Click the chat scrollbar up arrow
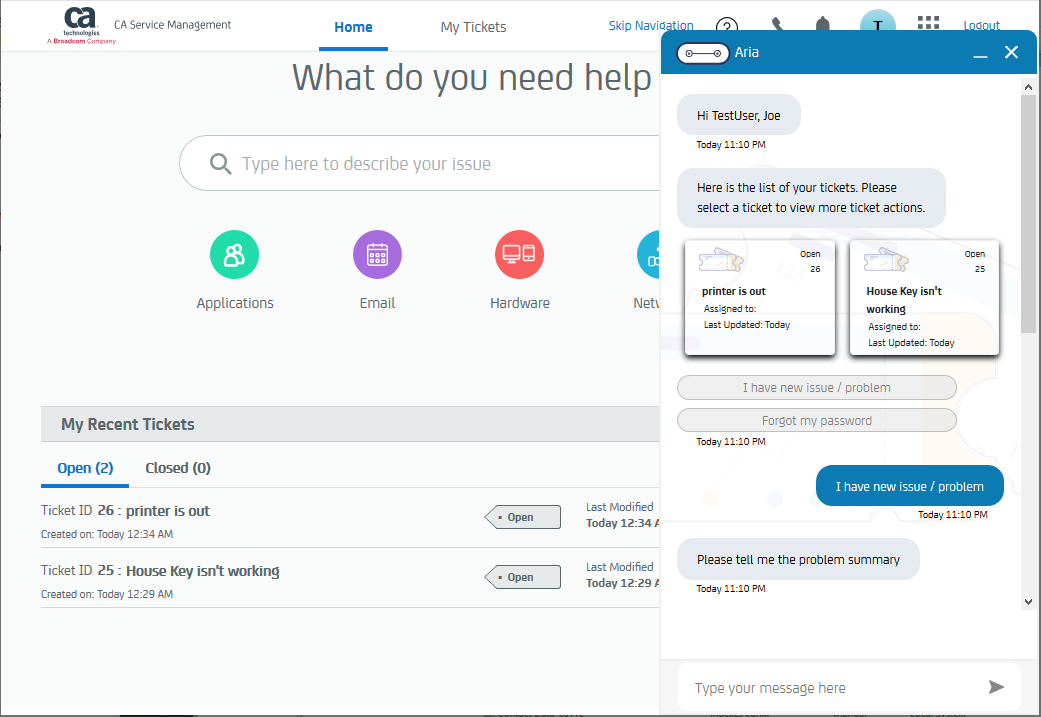Image resolution: width=1041 pixels, height=717 pixels. pos(1028,87)
